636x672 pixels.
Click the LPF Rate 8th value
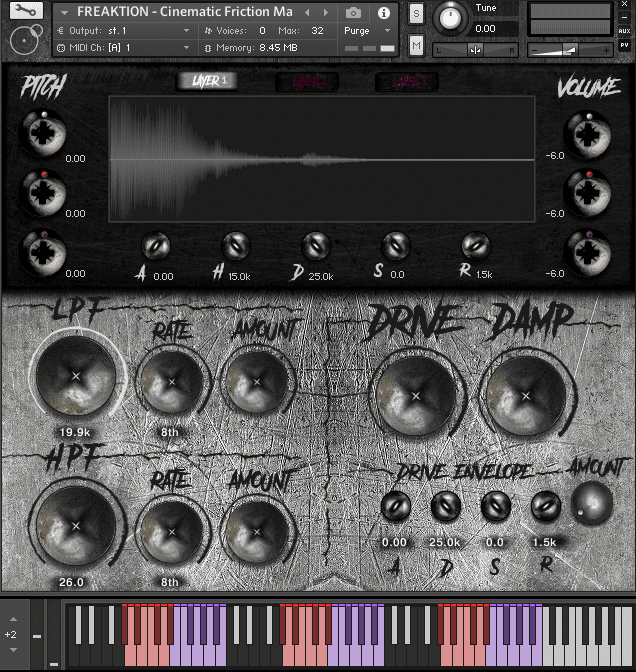[x=170, y=432]
